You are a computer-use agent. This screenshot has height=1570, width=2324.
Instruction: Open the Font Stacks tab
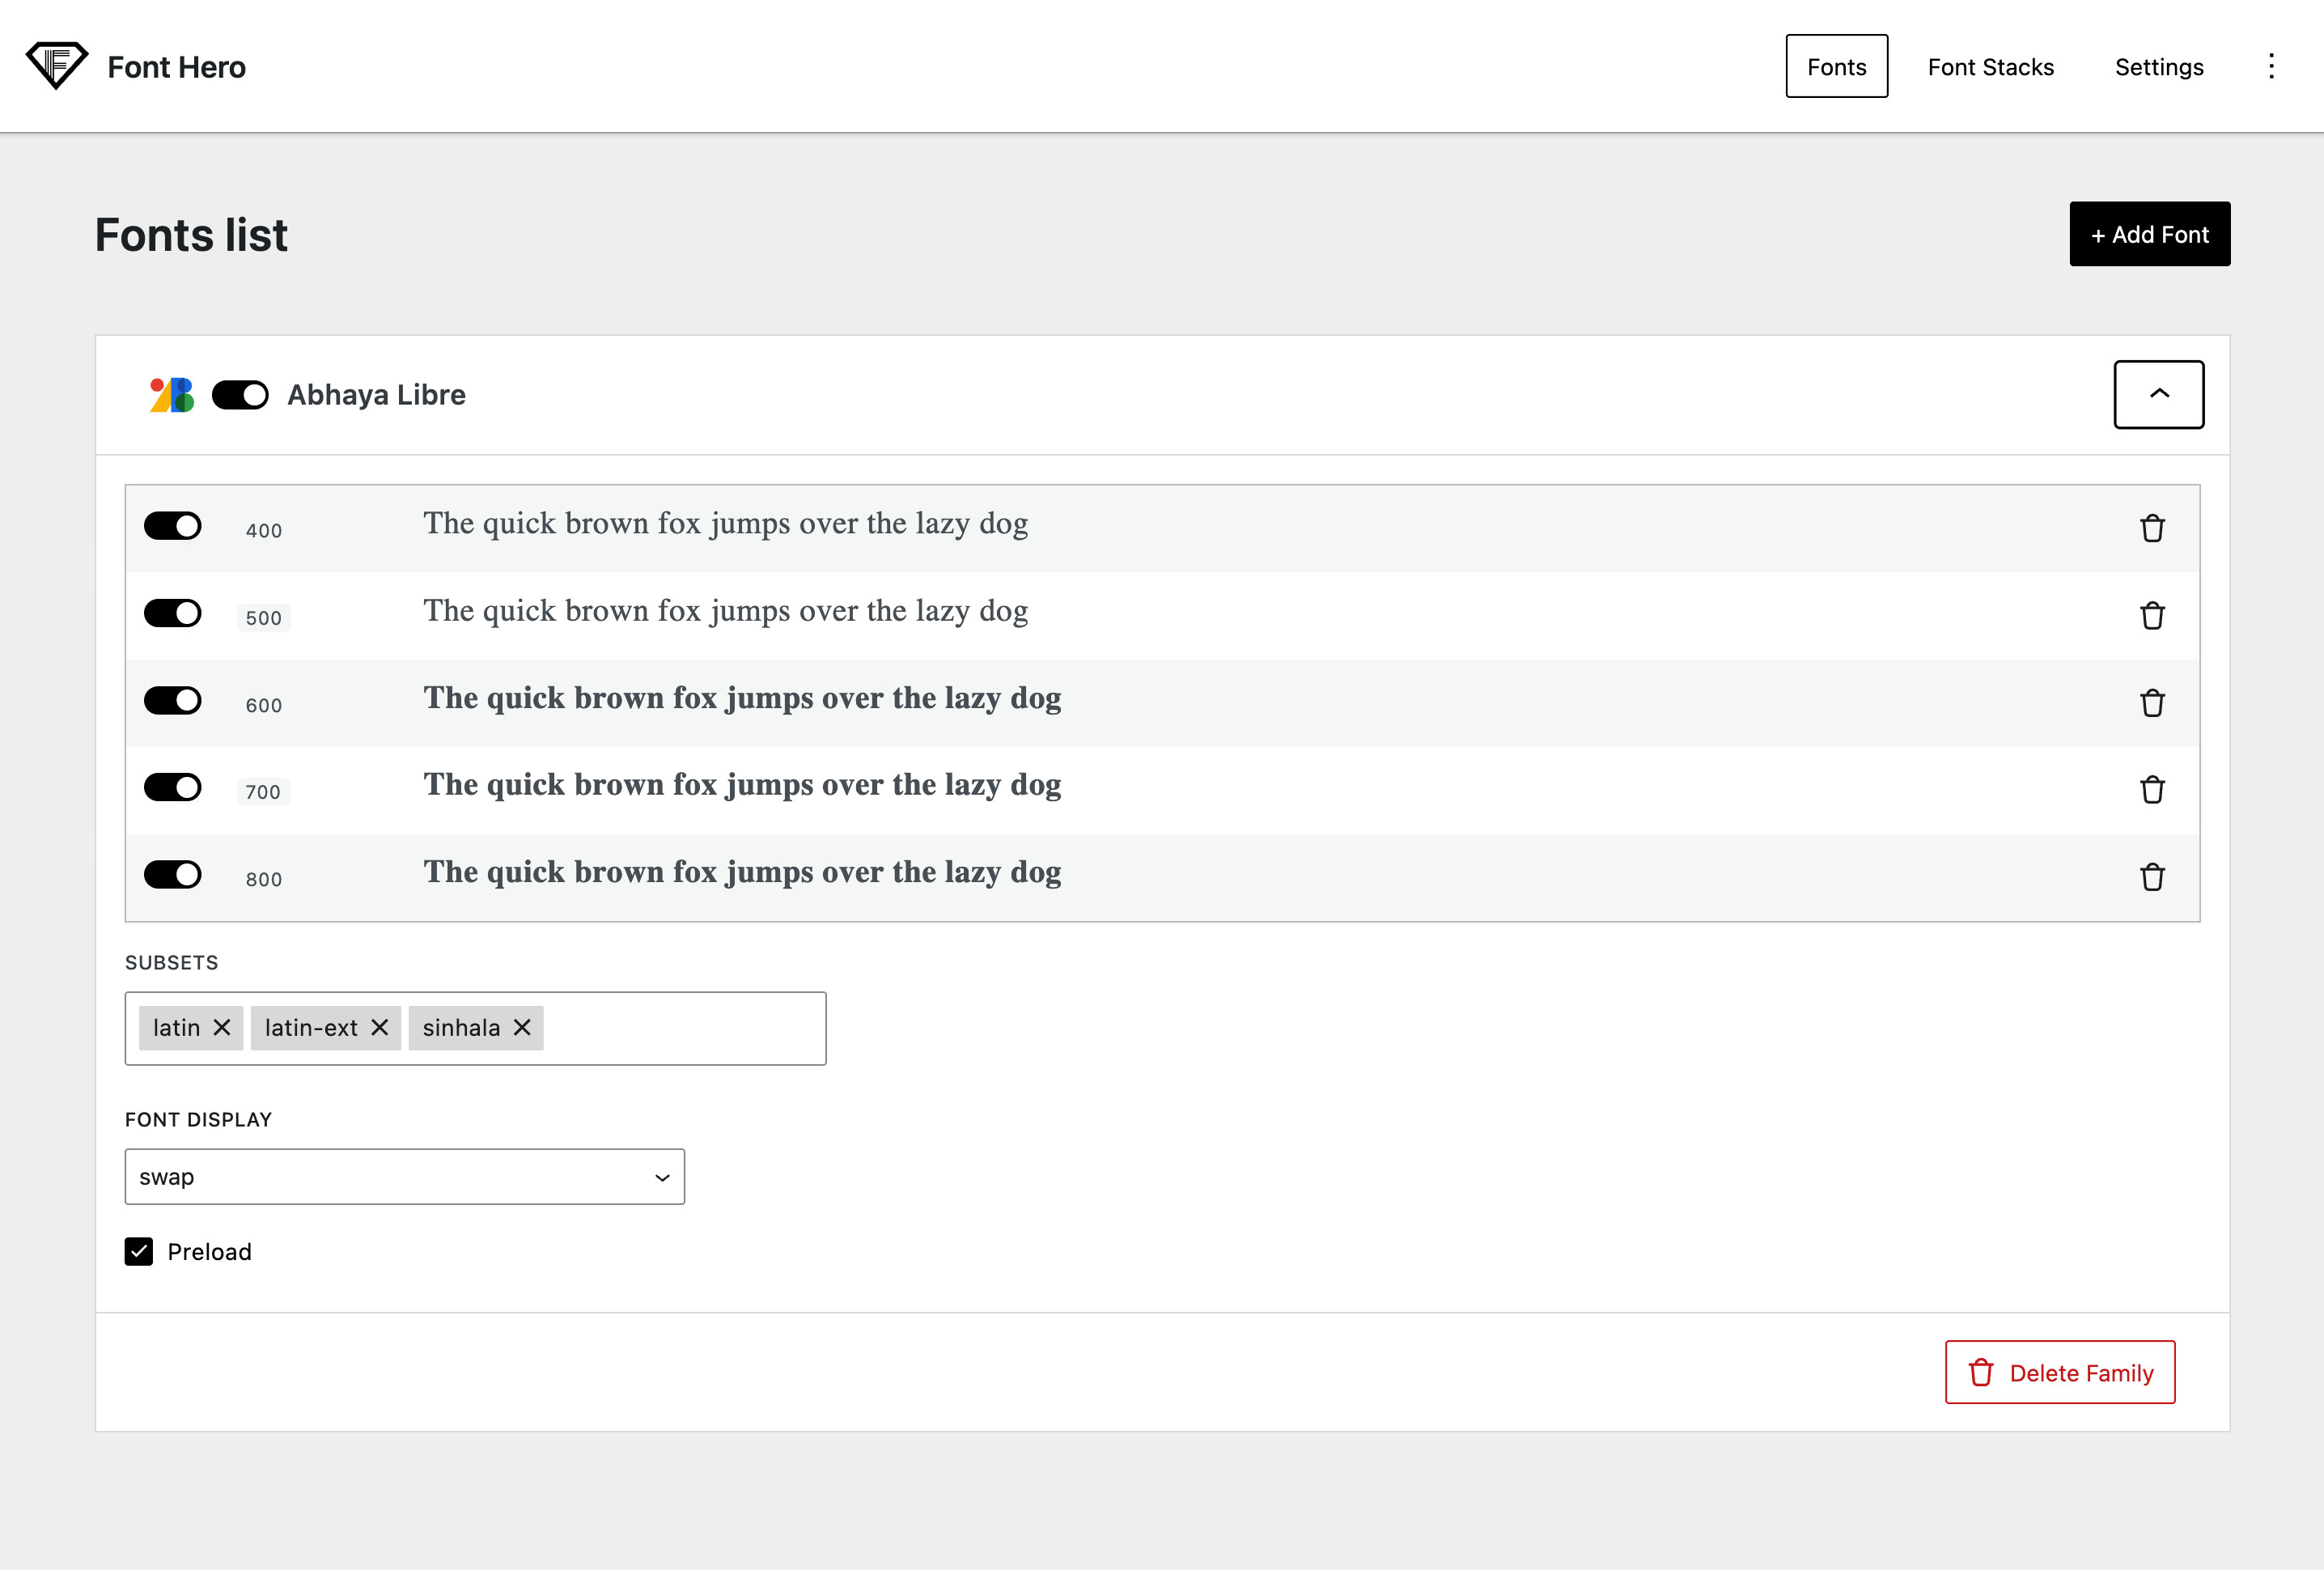[x=1991, y=66]
